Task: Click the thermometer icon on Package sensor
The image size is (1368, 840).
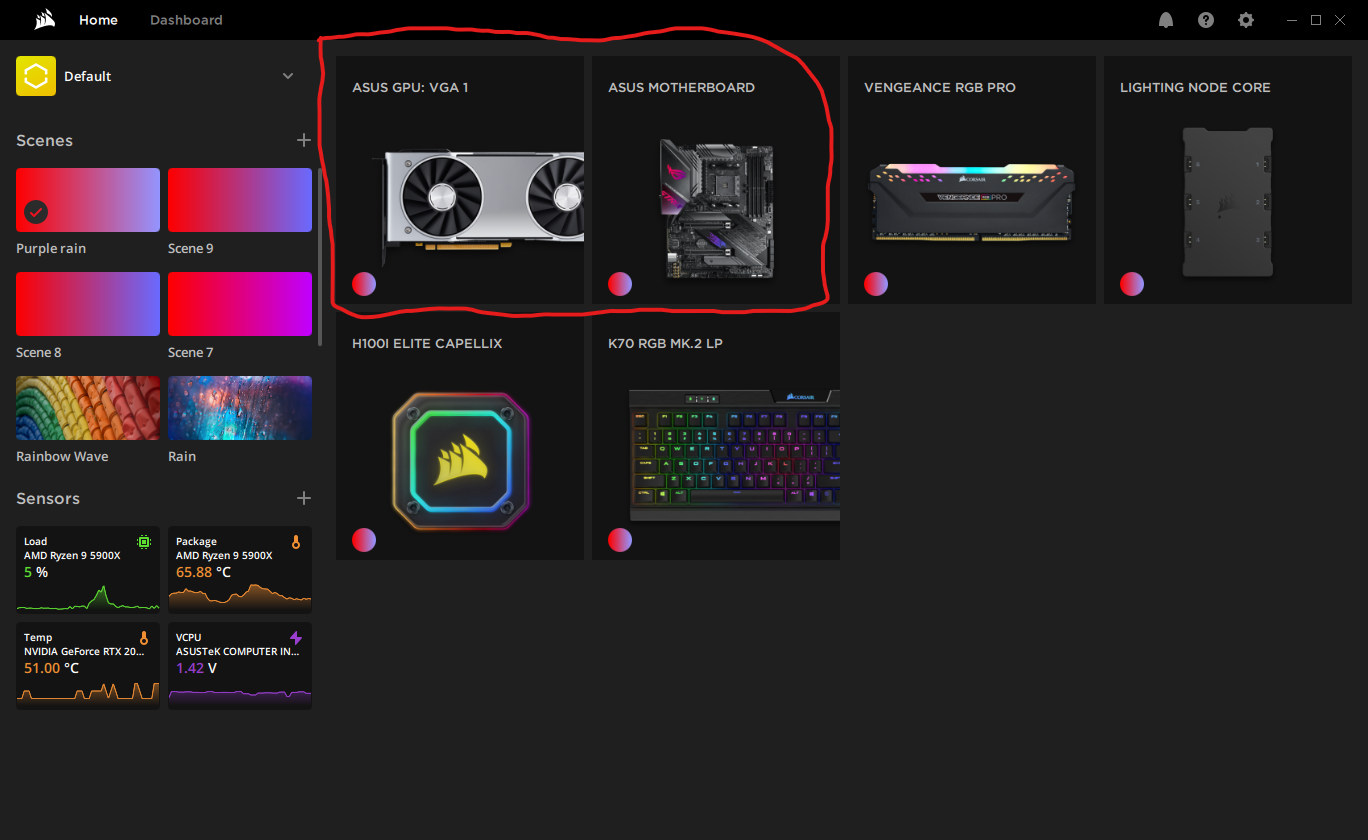Action: pyautogui.click(x=296, y=542)
